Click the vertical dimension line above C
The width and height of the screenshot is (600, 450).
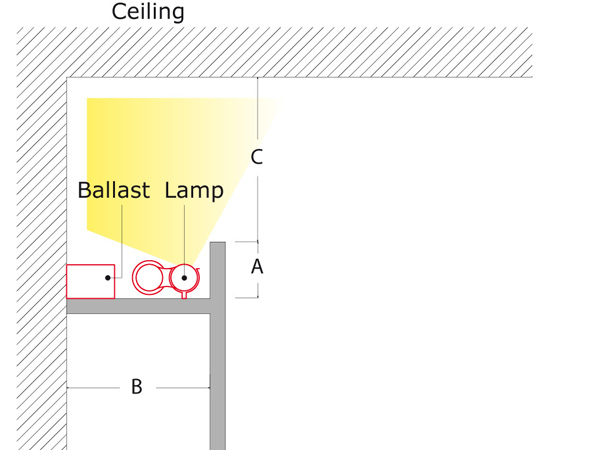pos(258,108)
